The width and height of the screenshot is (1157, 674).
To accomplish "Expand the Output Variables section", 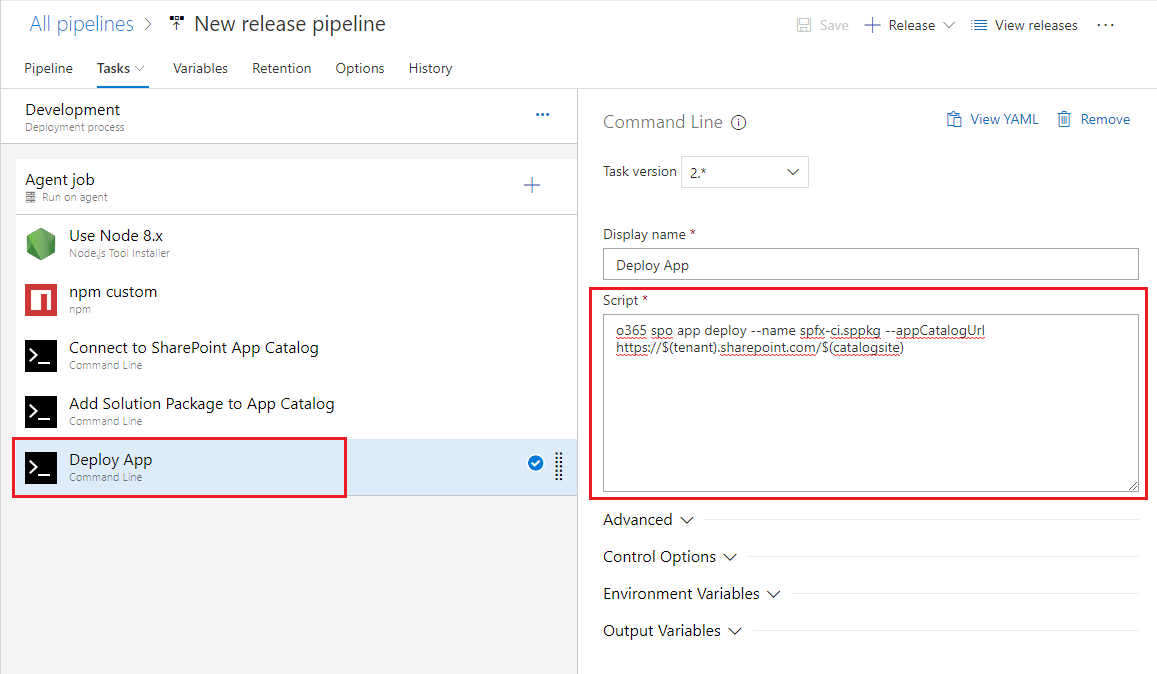I will tap(672, 631).
